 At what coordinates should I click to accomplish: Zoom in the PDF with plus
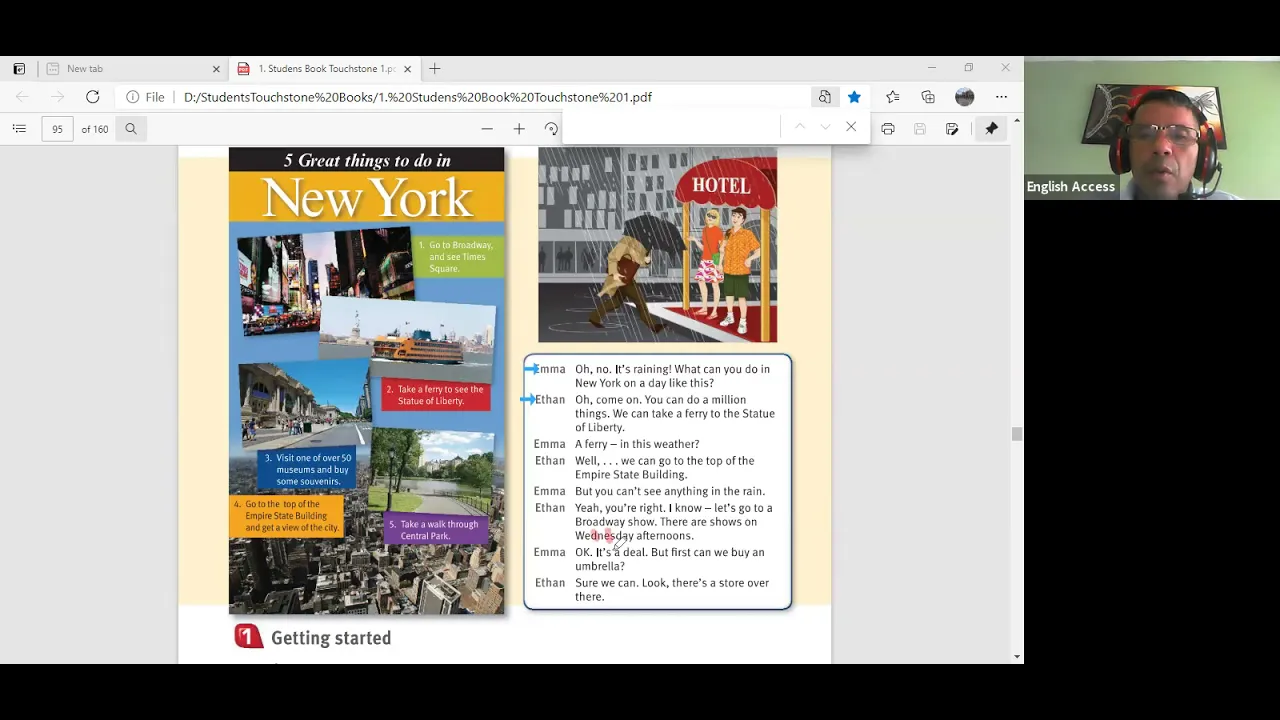(519, 129)
